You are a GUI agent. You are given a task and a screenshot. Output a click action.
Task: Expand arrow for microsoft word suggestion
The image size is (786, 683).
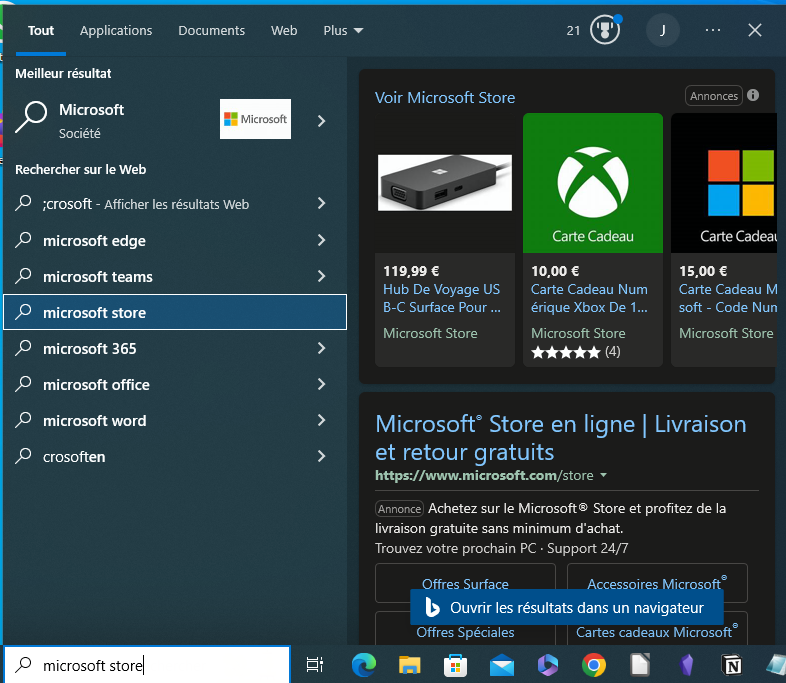click(321, 420)
